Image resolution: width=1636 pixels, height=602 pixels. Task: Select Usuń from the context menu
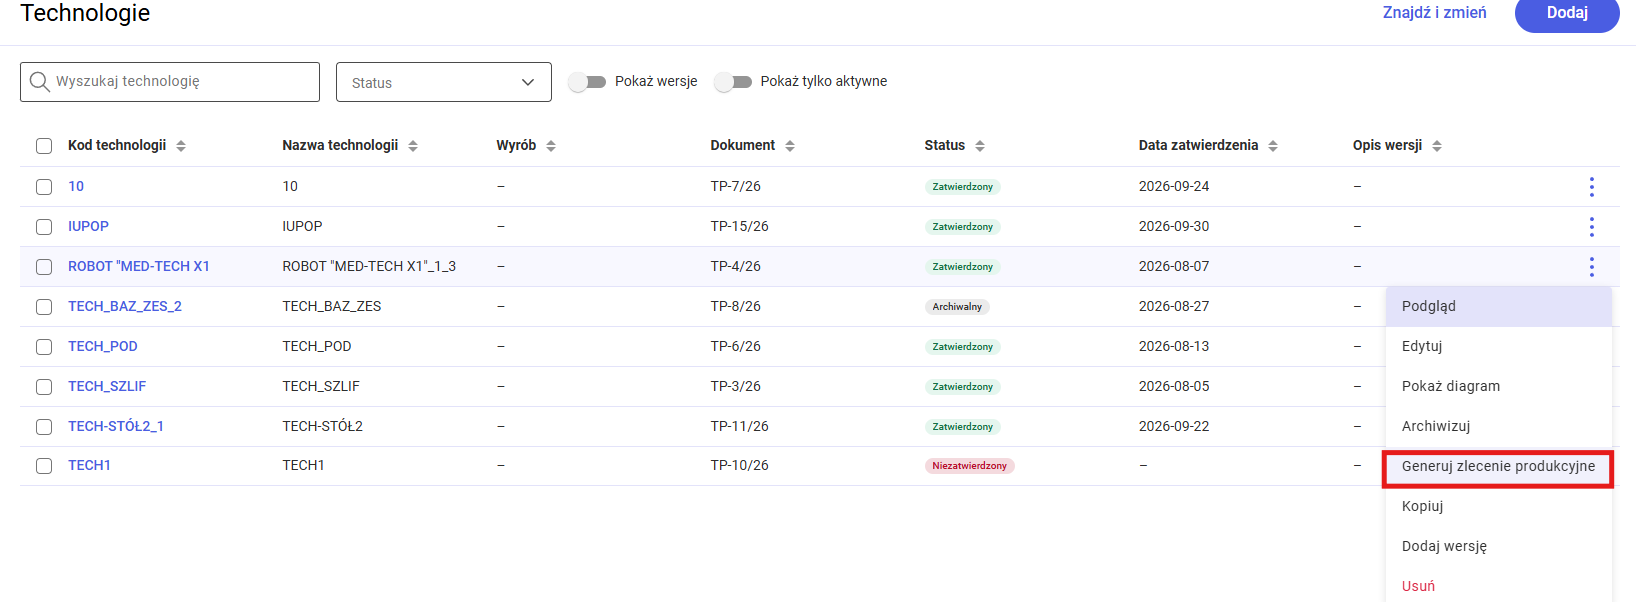tap(1499, 586)
